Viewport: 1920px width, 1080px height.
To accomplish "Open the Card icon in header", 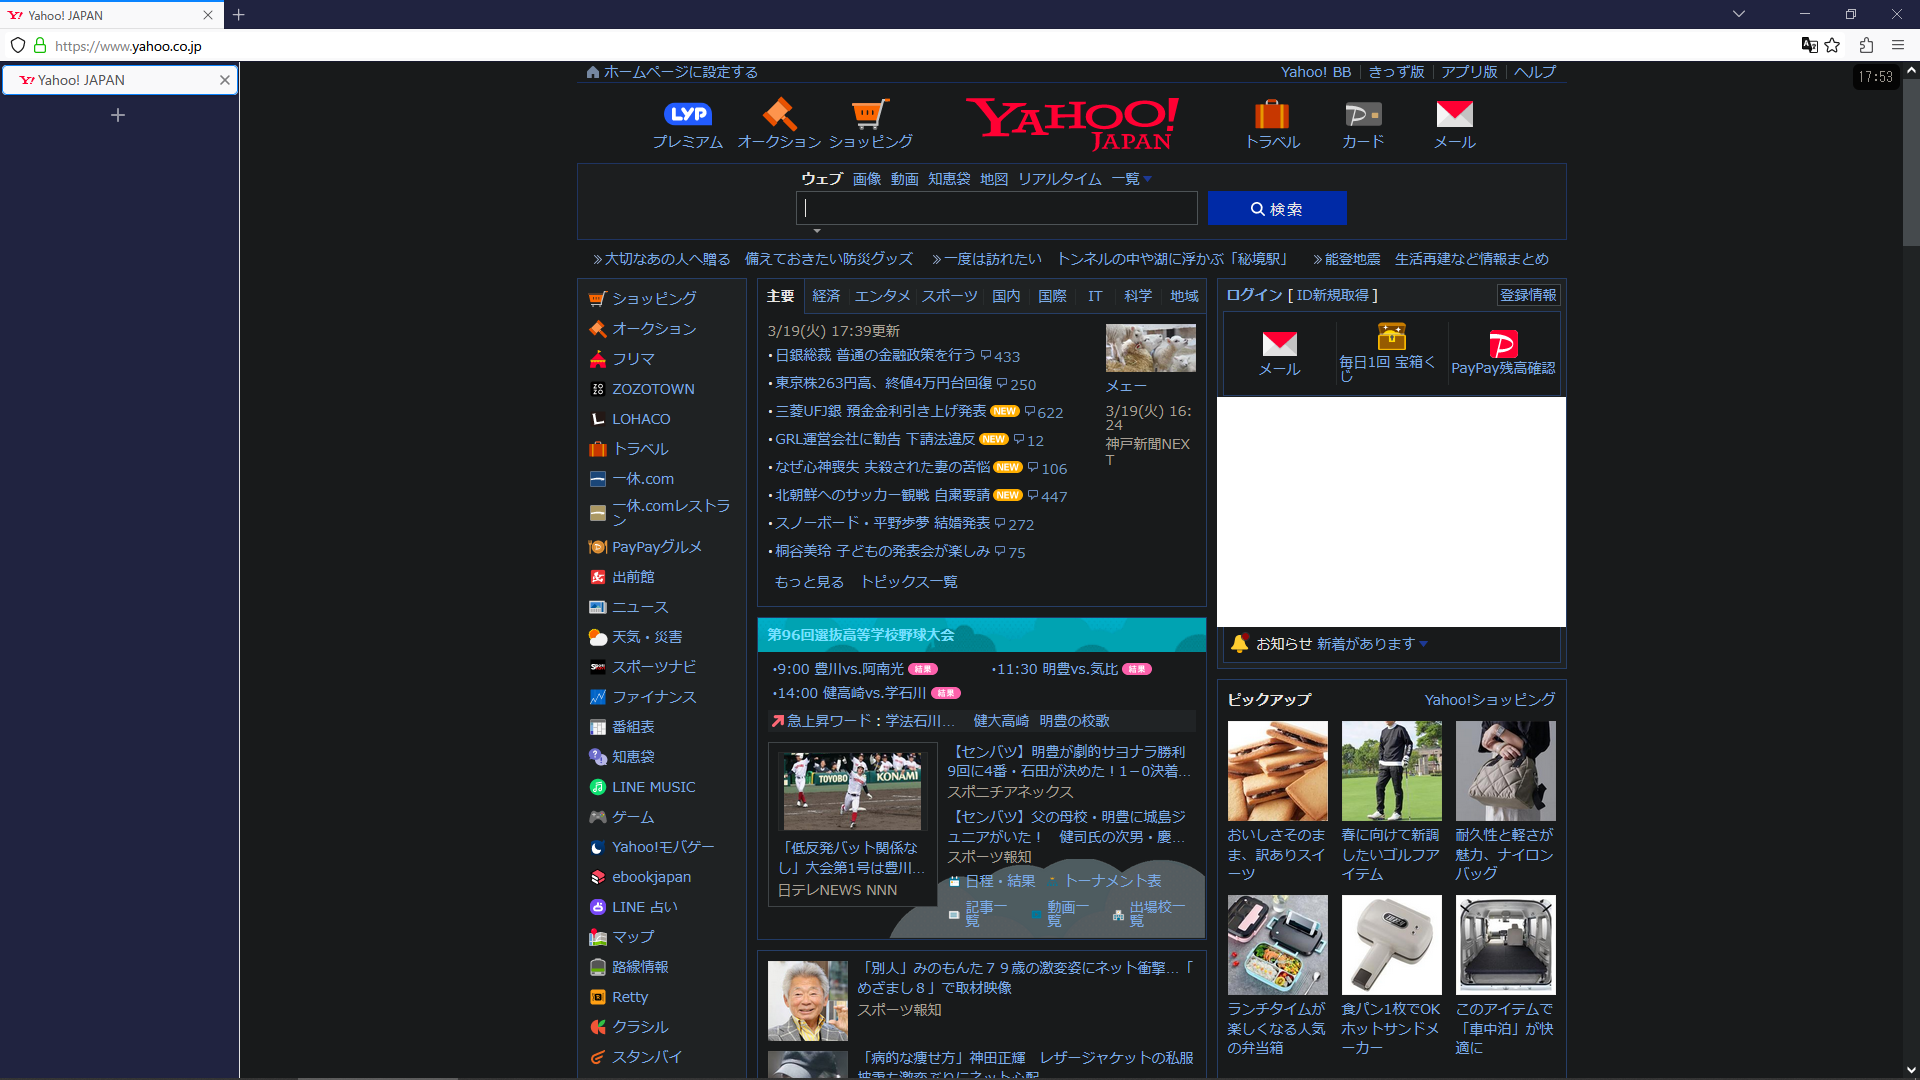I will pyautogui.click(x=1363, y=114).
